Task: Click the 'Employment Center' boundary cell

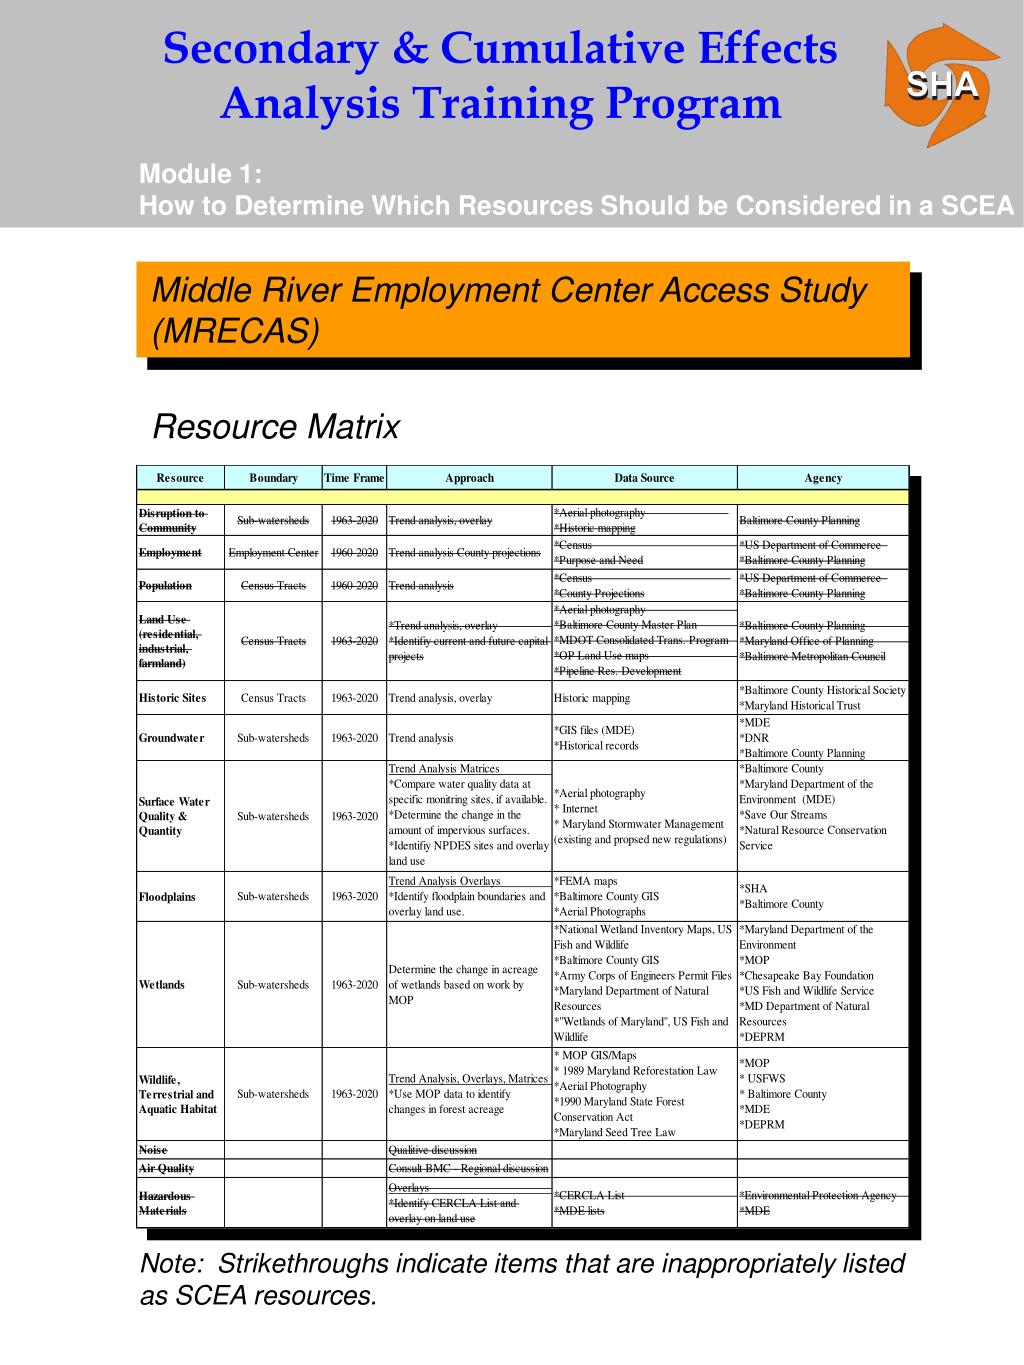Action: pos(273,553)
